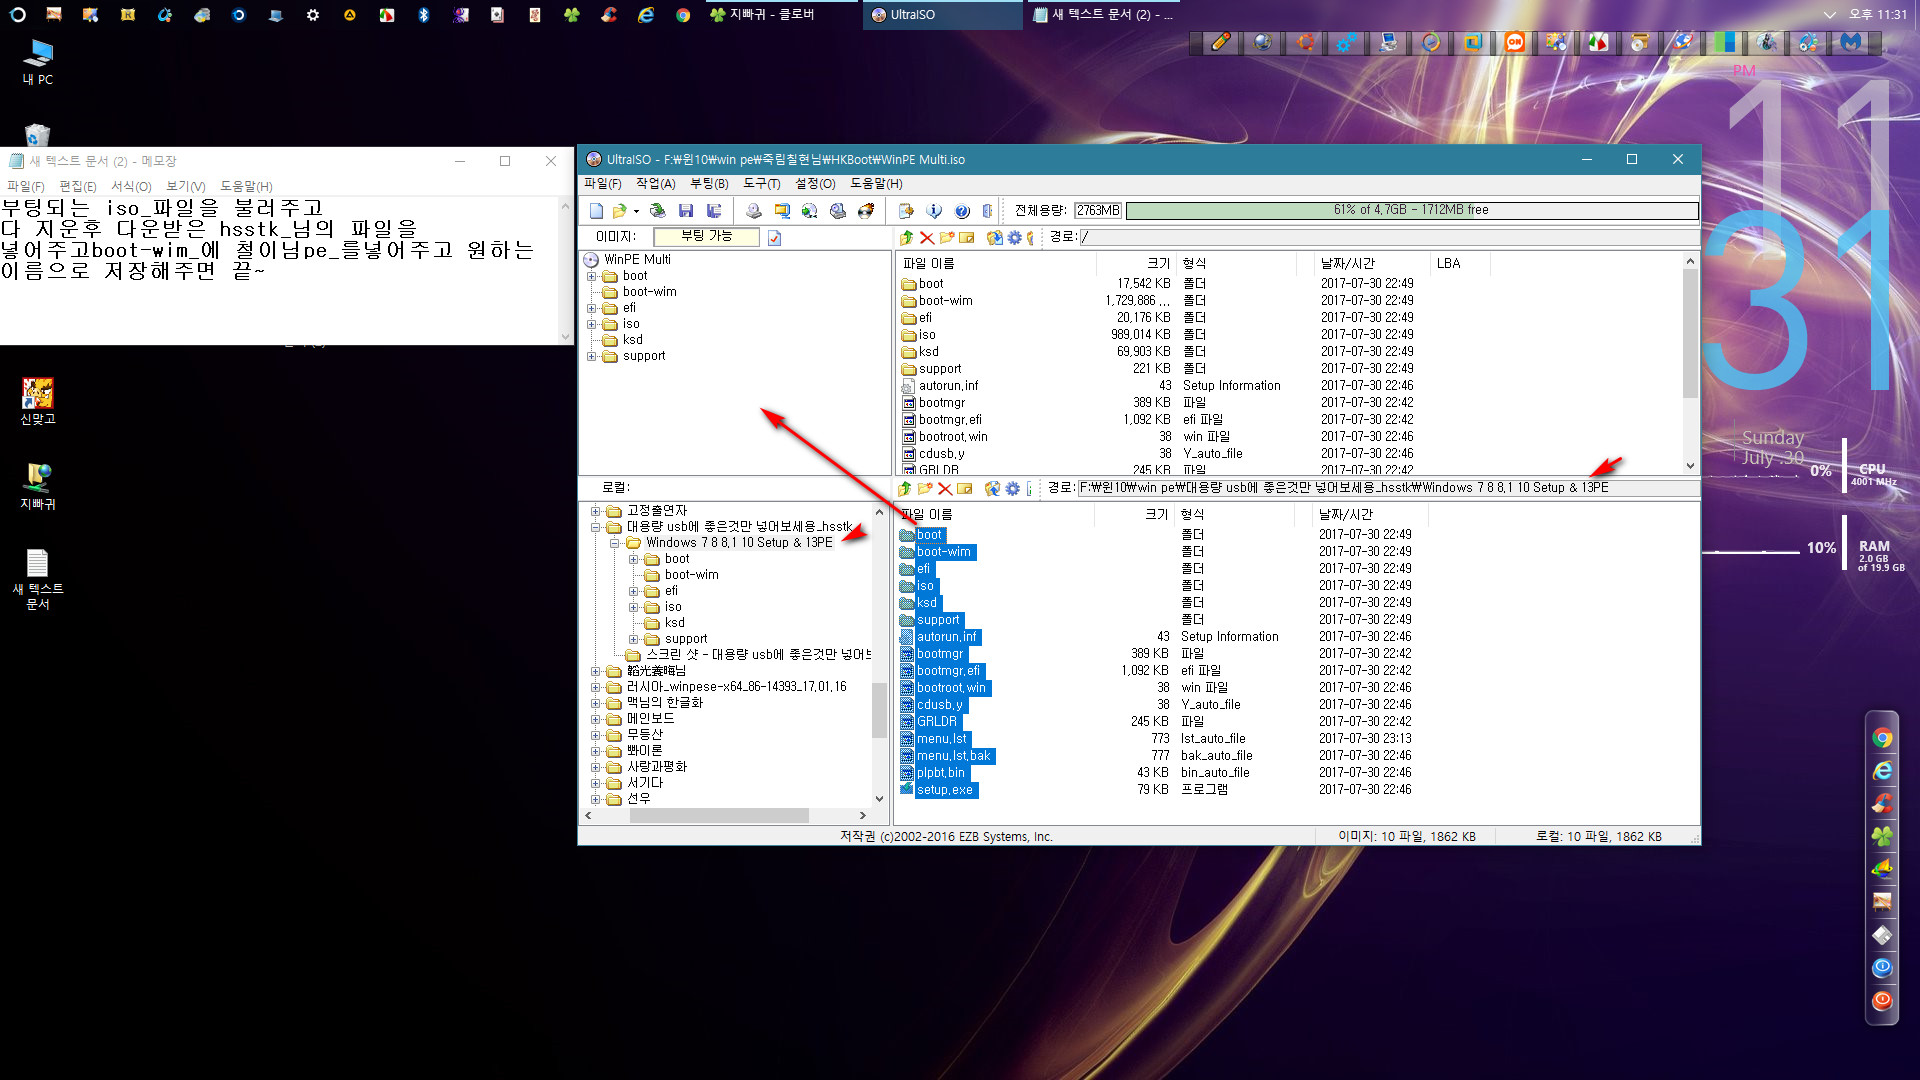Open the 파일(F) menu in UltraISO
Viewport: 1920px width, 1080px height.
coord(603,184)
